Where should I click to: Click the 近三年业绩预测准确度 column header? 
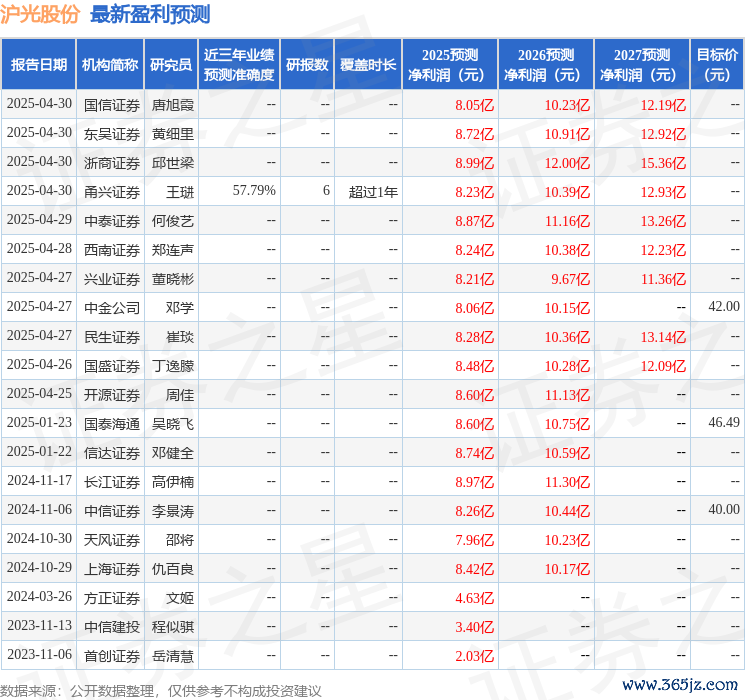[x=239, y=65]
